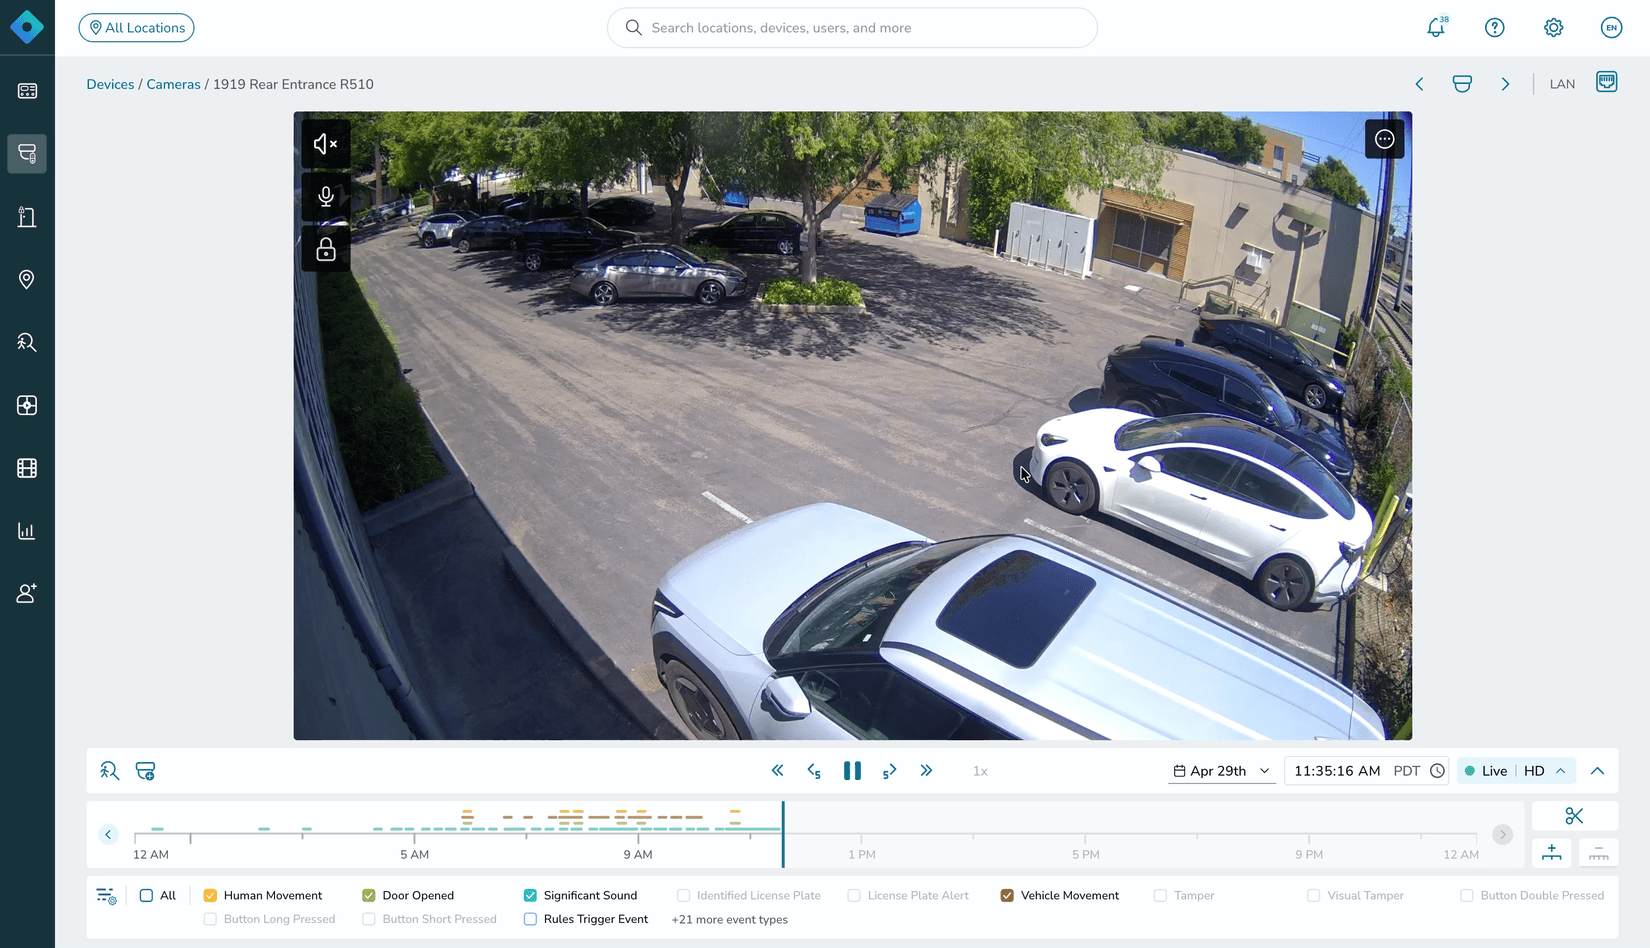Viewport: 1650px width, 948px height.
Task: Check License Plate Alert filter
Action: 854,896
